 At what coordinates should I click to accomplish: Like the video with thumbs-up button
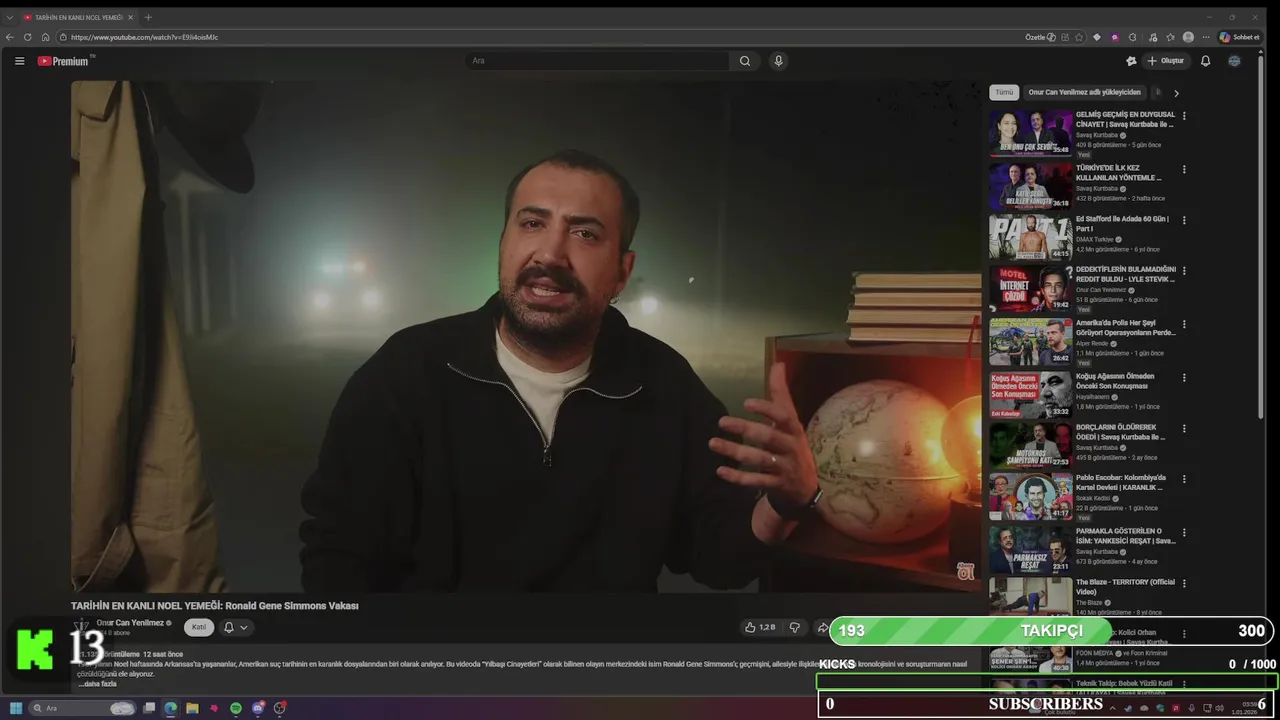(760, 627)
